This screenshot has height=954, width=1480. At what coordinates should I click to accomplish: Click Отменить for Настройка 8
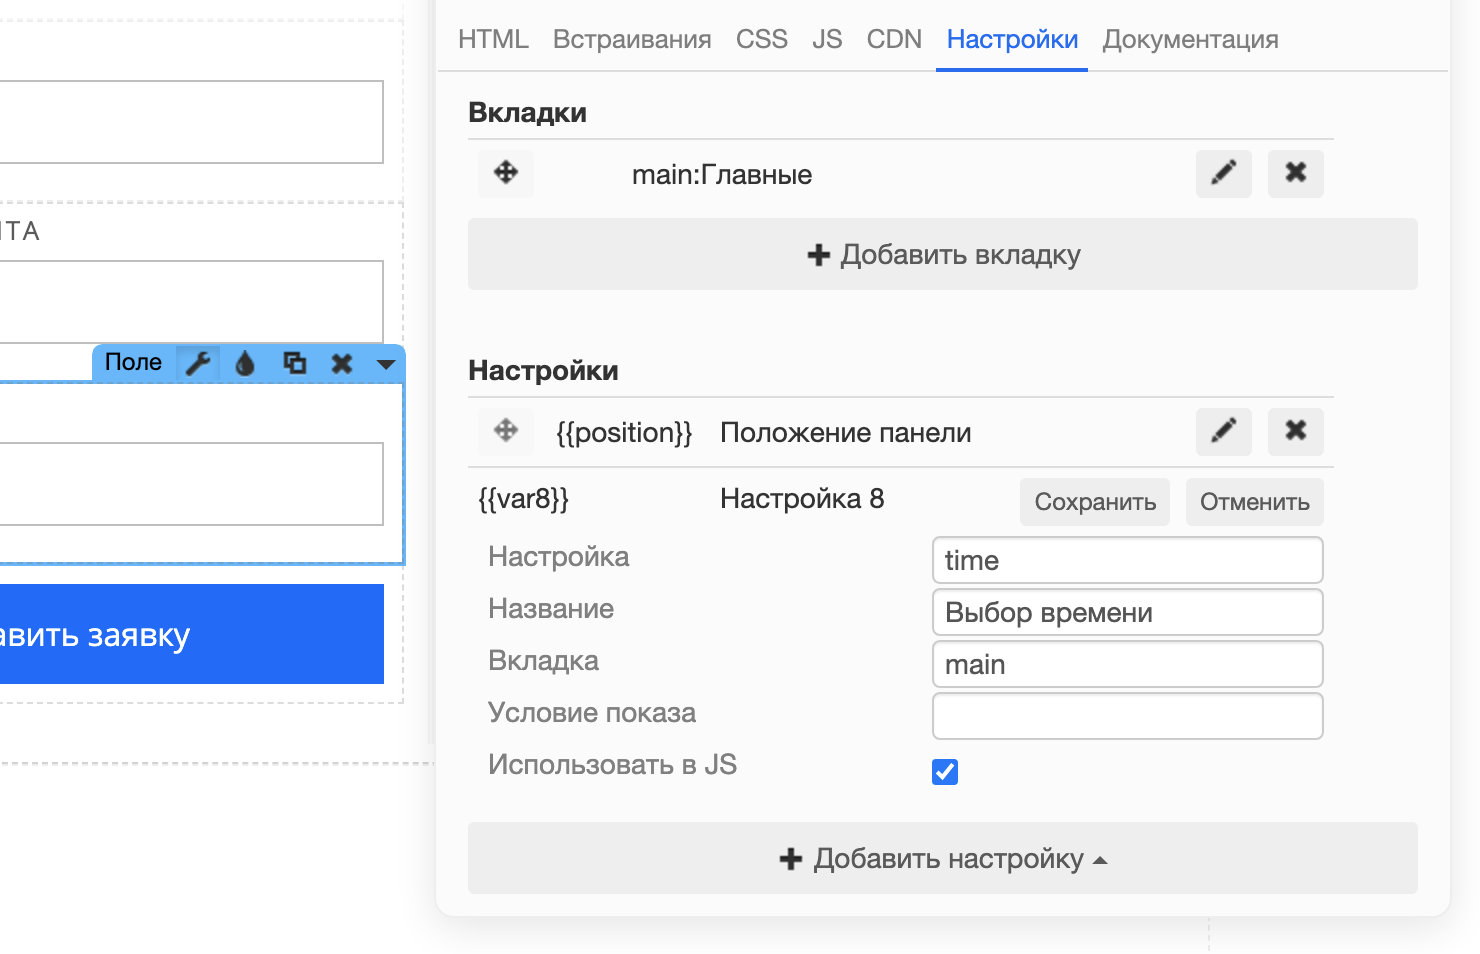tap(1255, 501)
